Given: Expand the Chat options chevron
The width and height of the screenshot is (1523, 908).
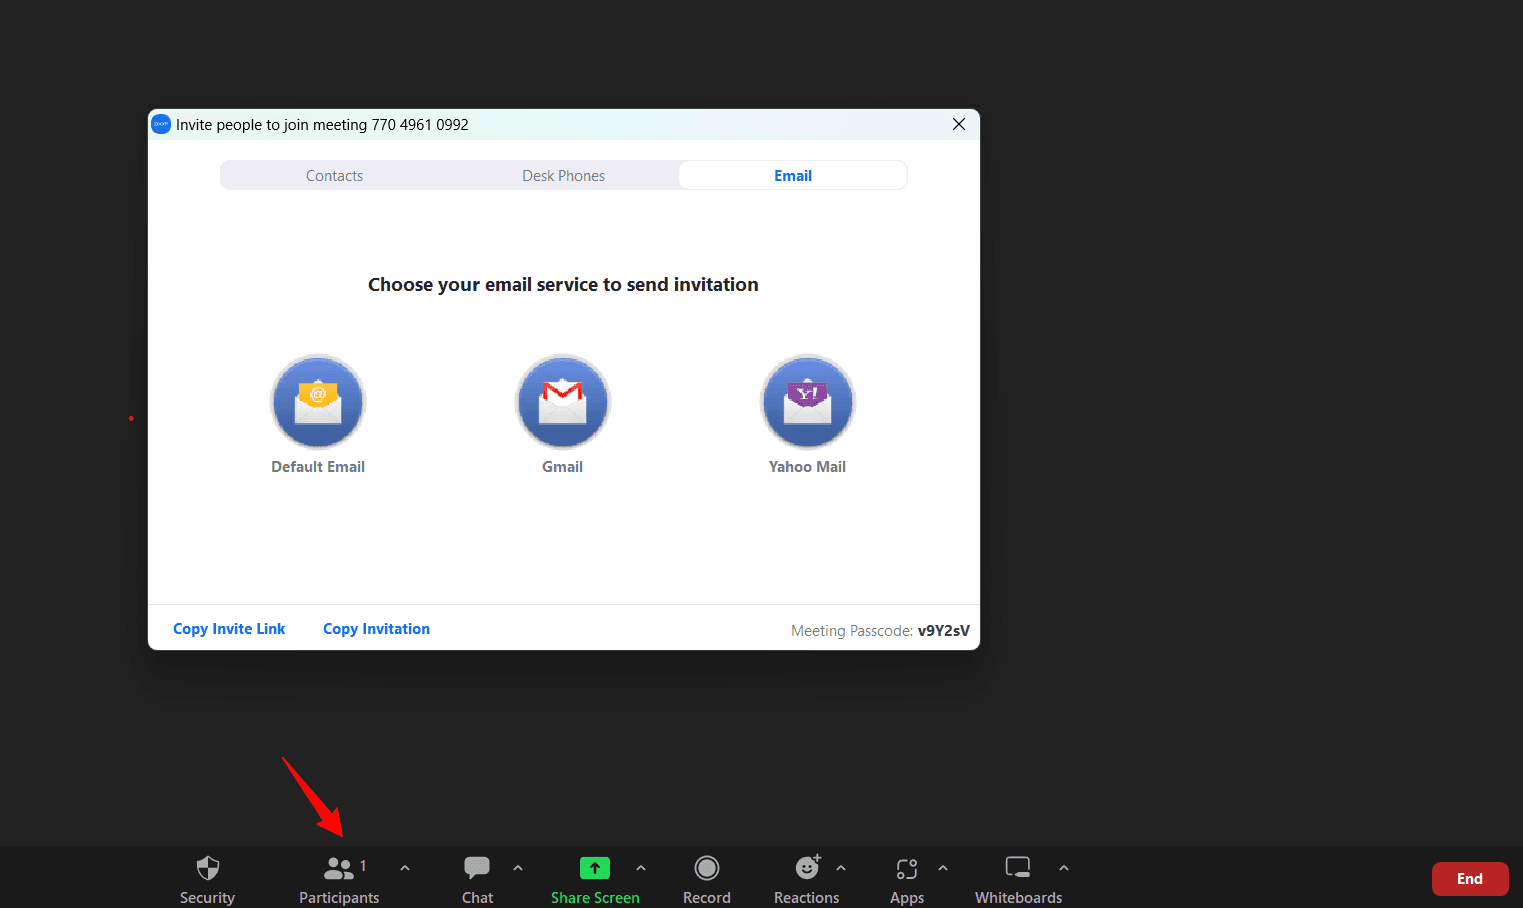Looking at the screenshot, I should (x=518, y=868).
